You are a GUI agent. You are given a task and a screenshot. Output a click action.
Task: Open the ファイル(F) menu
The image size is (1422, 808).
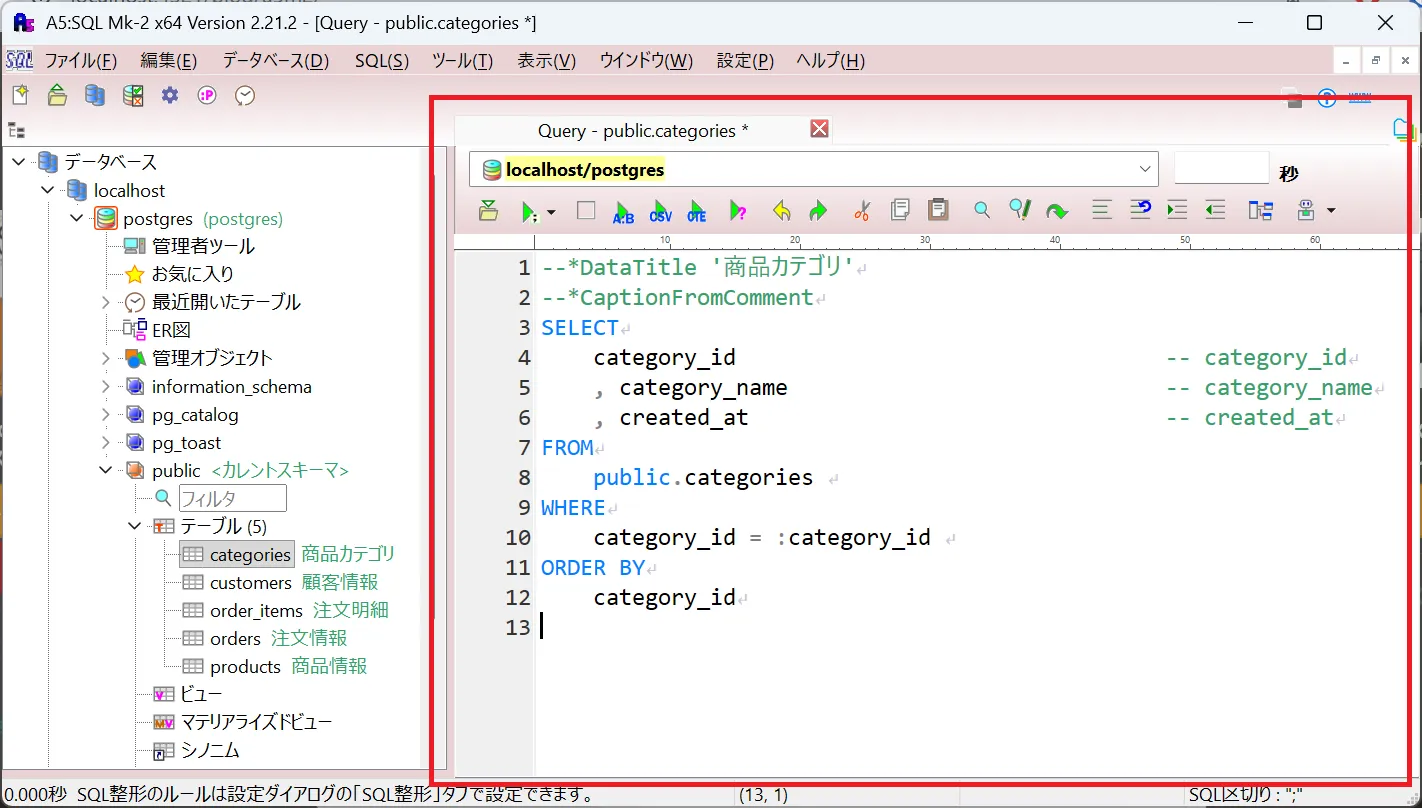[81, 61]
